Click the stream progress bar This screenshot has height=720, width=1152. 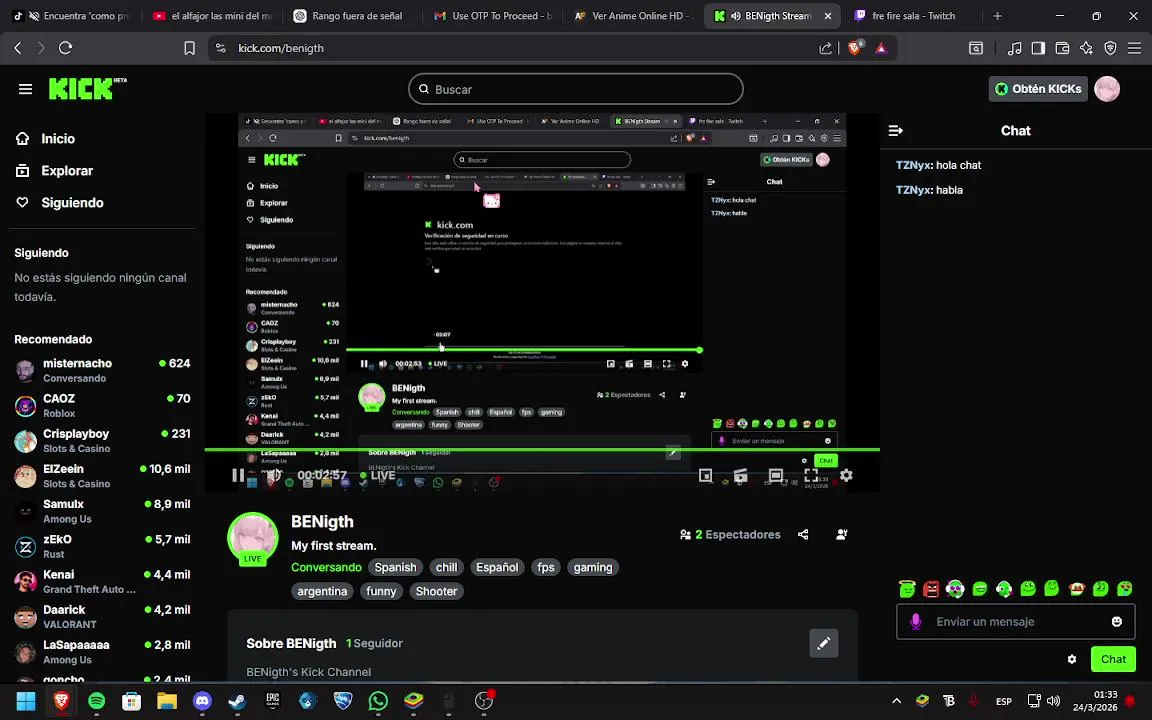coord(541,449)
